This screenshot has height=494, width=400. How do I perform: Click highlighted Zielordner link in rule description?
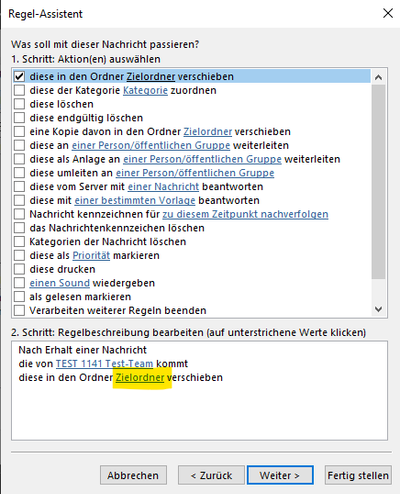point(140,378)
